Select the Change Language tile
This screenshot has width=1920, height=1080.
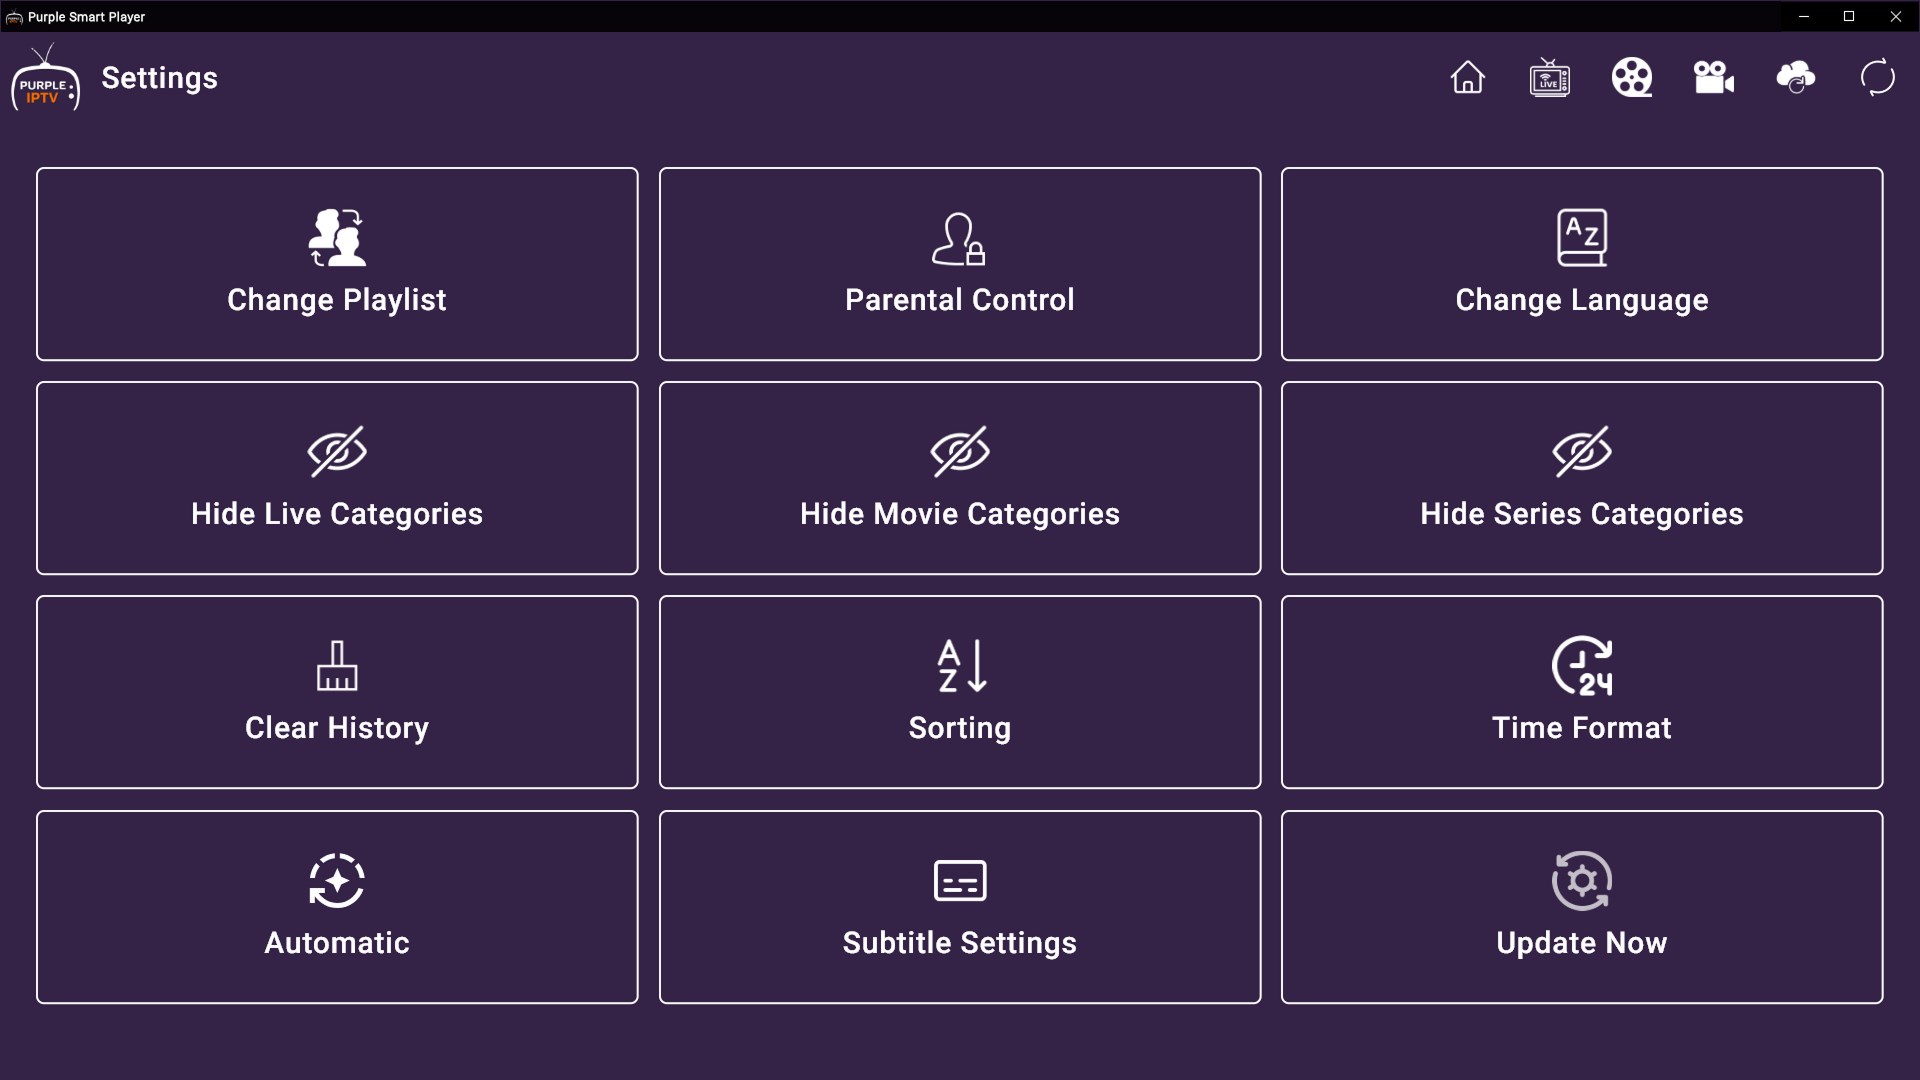click(1581, 264)
